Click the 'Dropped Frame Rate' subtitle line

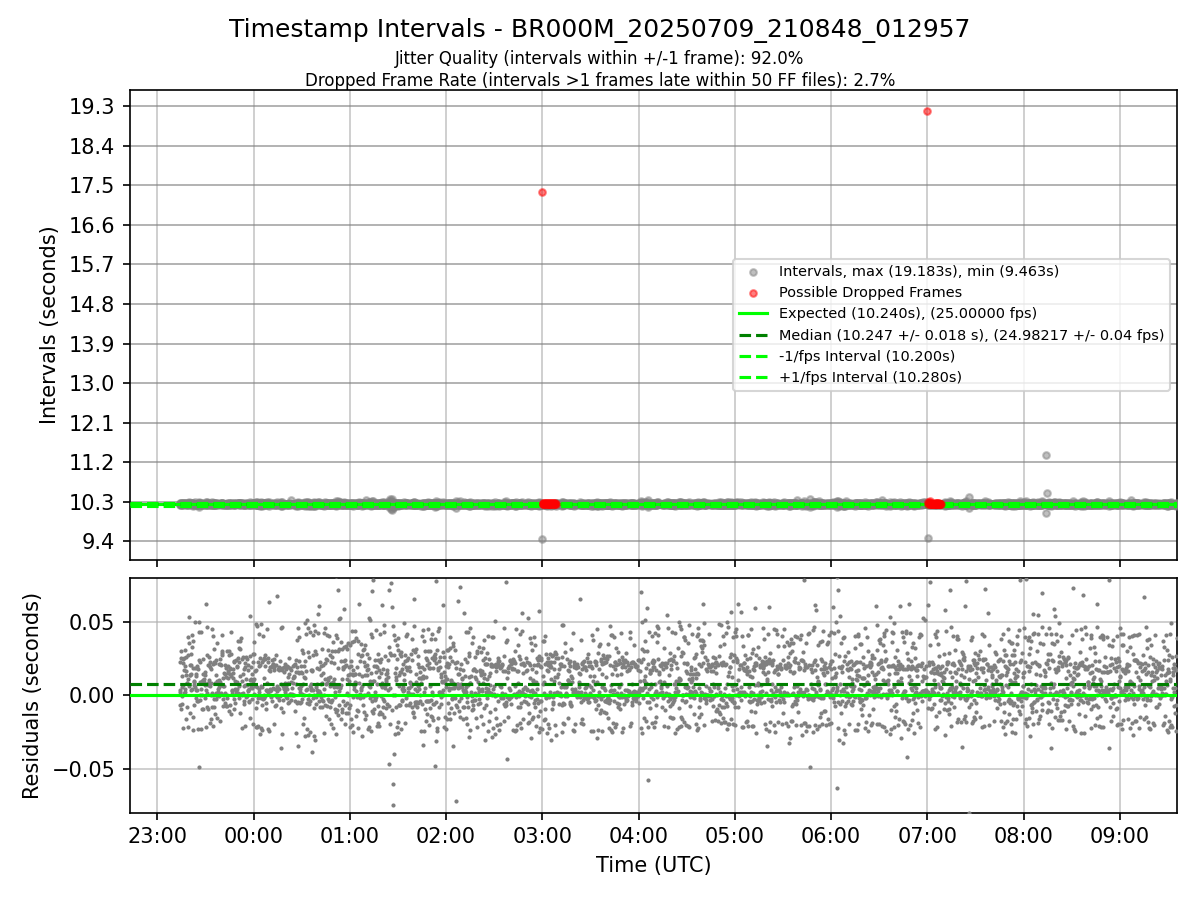click(599, 79)
